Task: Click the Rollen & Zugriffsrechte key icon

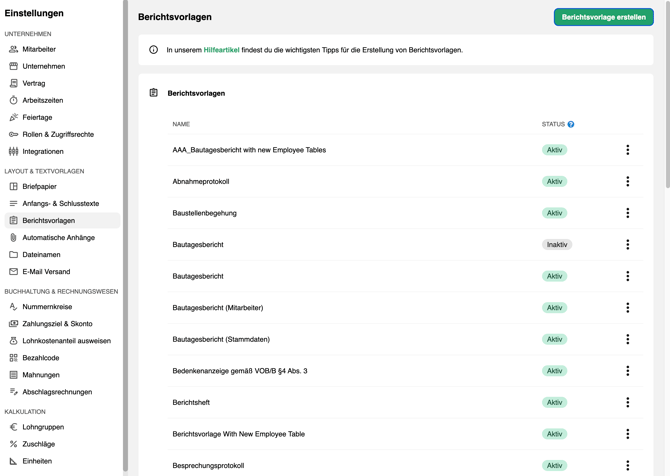Action: tap(14, 134)
